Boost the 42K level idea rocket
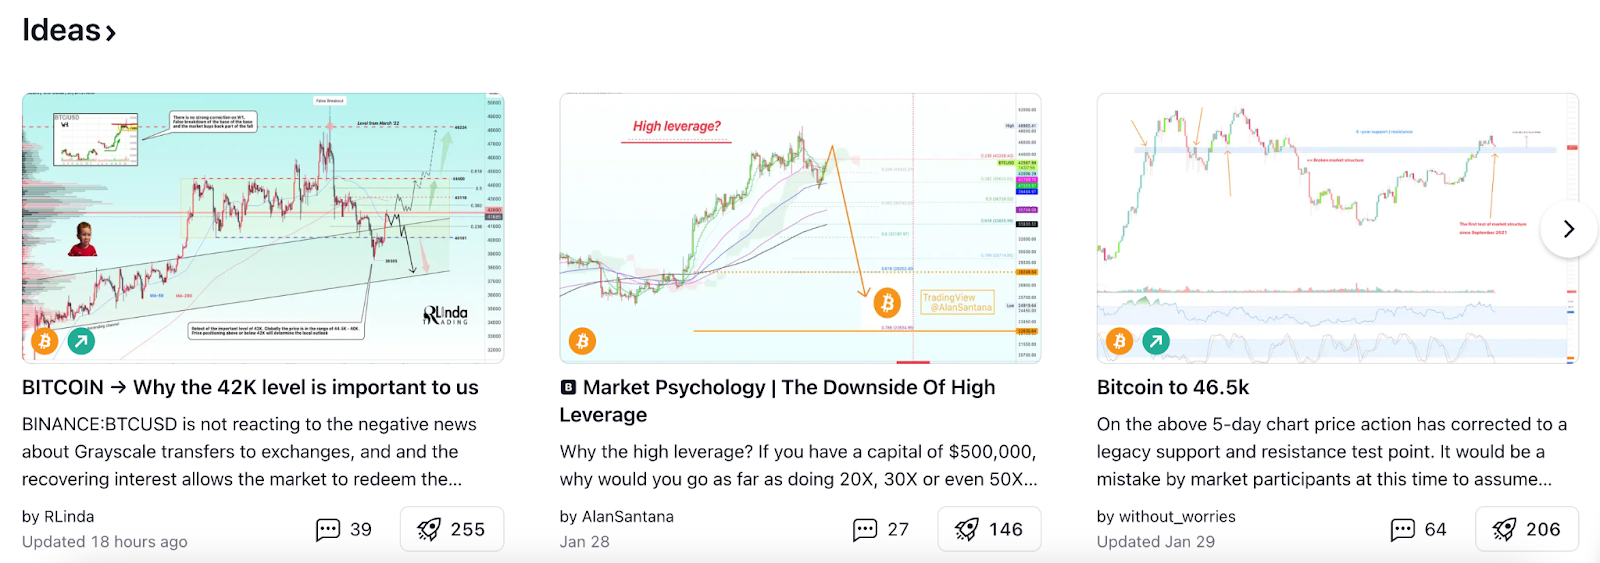The height and width of the screenshot is (563, 1600). 452,529
